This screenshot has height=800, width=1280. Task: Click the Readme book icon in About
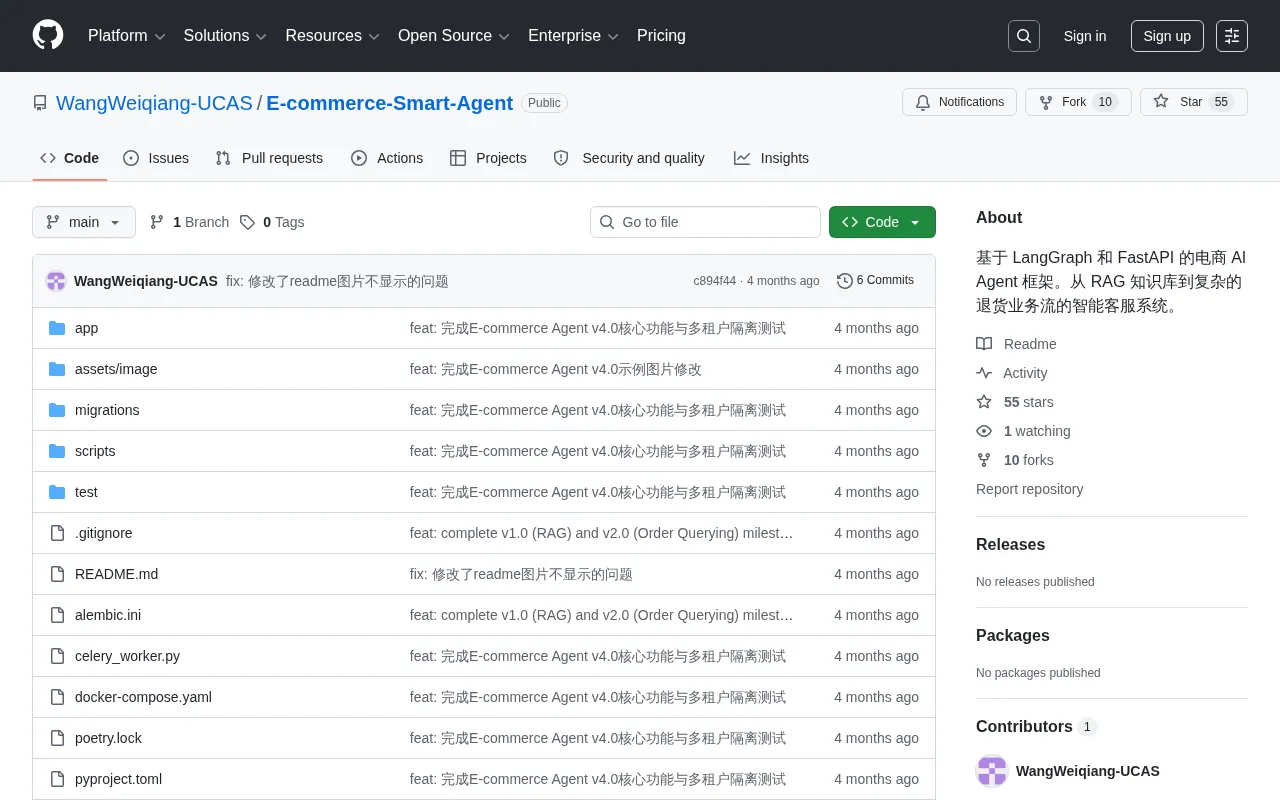pyautogui.click(x=984, y=344)
